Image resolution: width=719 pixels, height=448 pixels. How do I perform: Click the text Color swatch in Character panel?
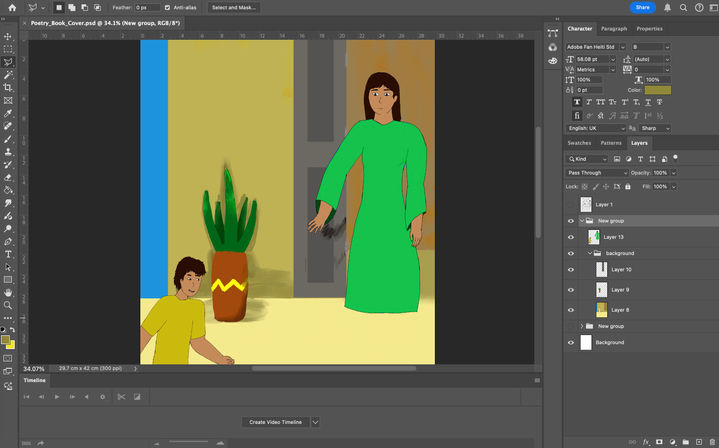click(658, 90)
